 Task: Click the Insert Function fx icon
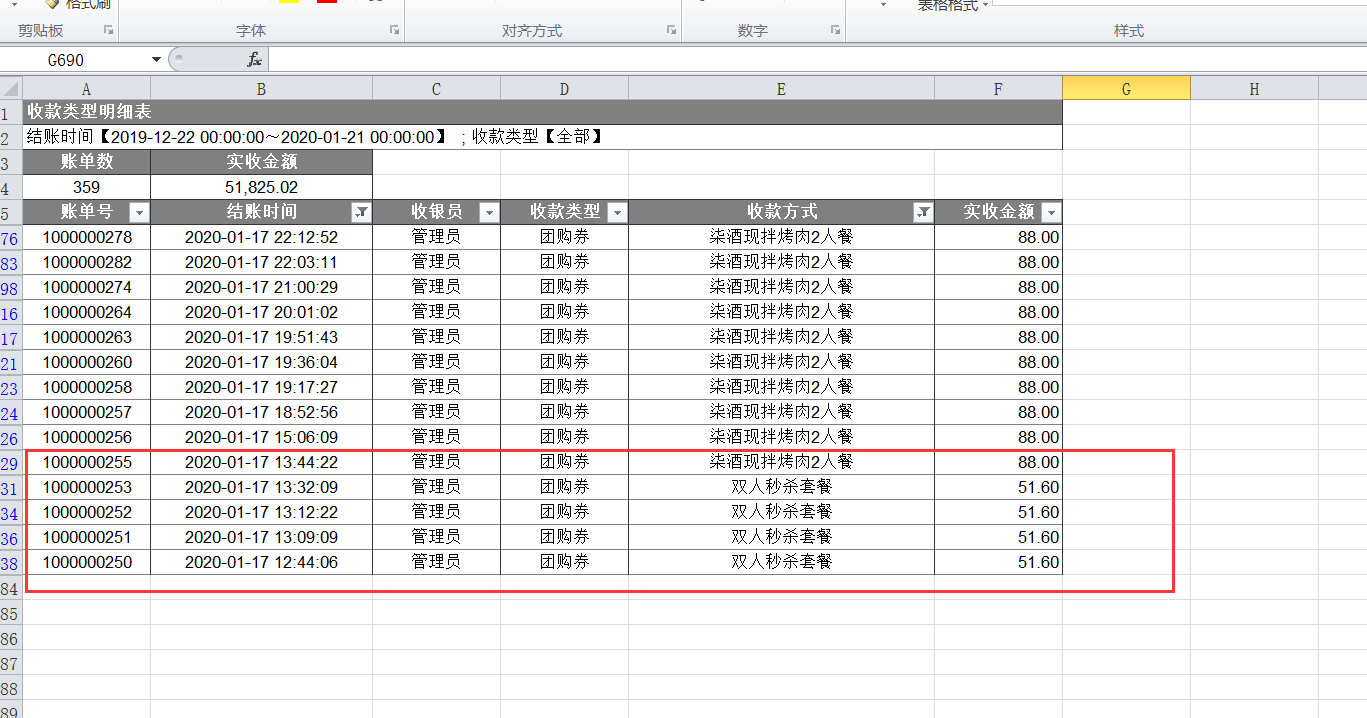point(253,59)
